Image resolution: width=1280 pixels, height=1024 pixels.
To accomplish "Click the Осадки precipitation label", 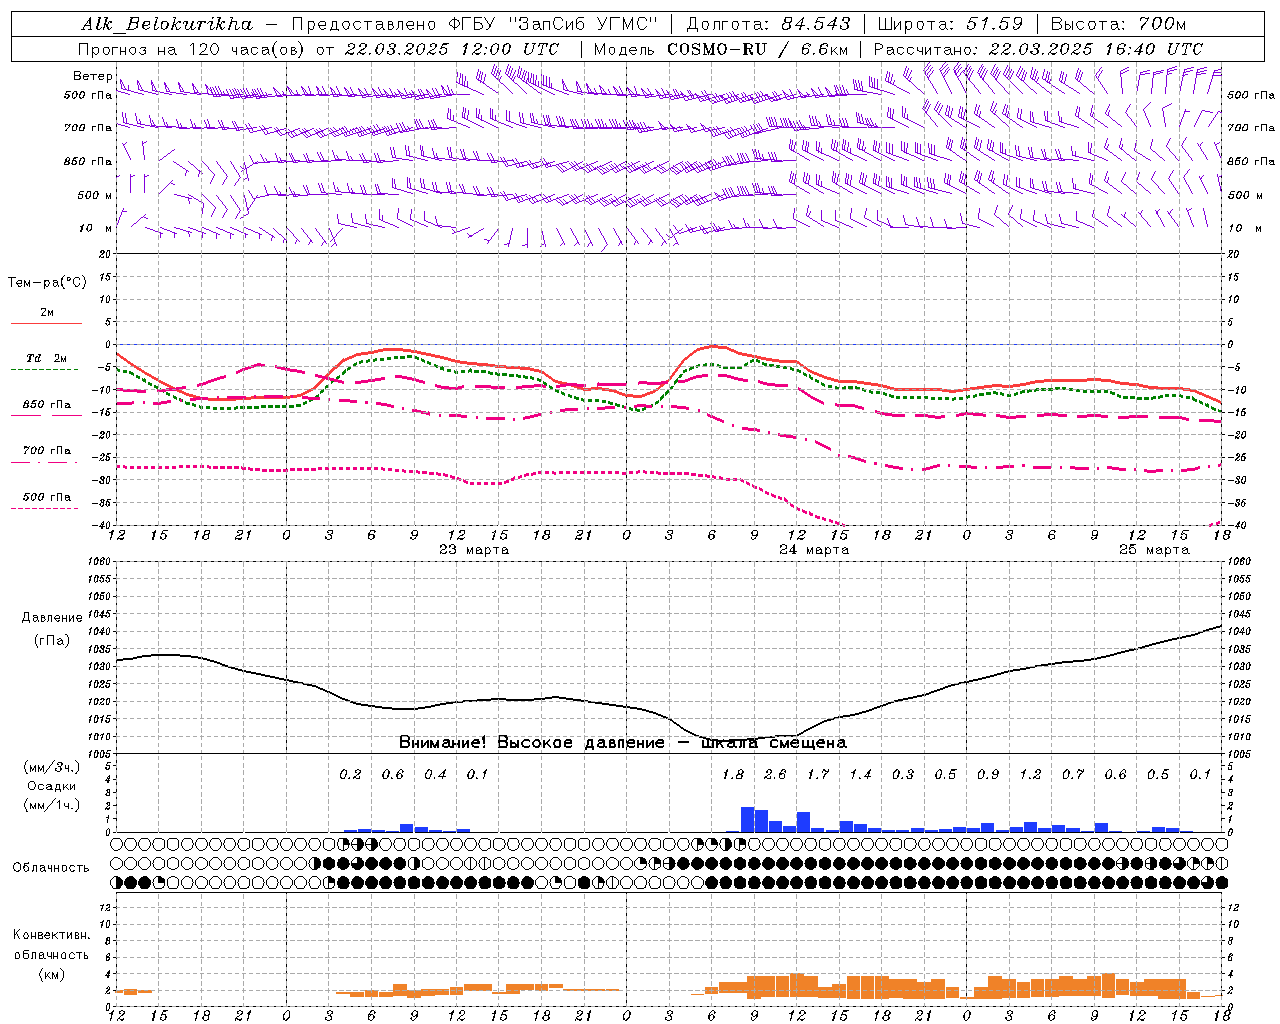I will tap(51, 786).
